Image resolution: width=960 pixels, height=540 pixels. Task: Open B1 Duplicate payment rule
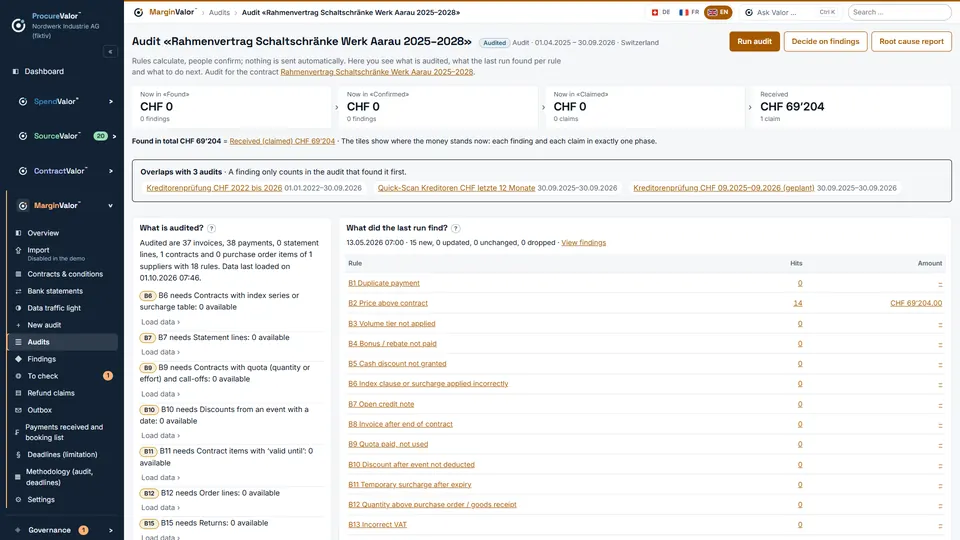click(384, 283)
